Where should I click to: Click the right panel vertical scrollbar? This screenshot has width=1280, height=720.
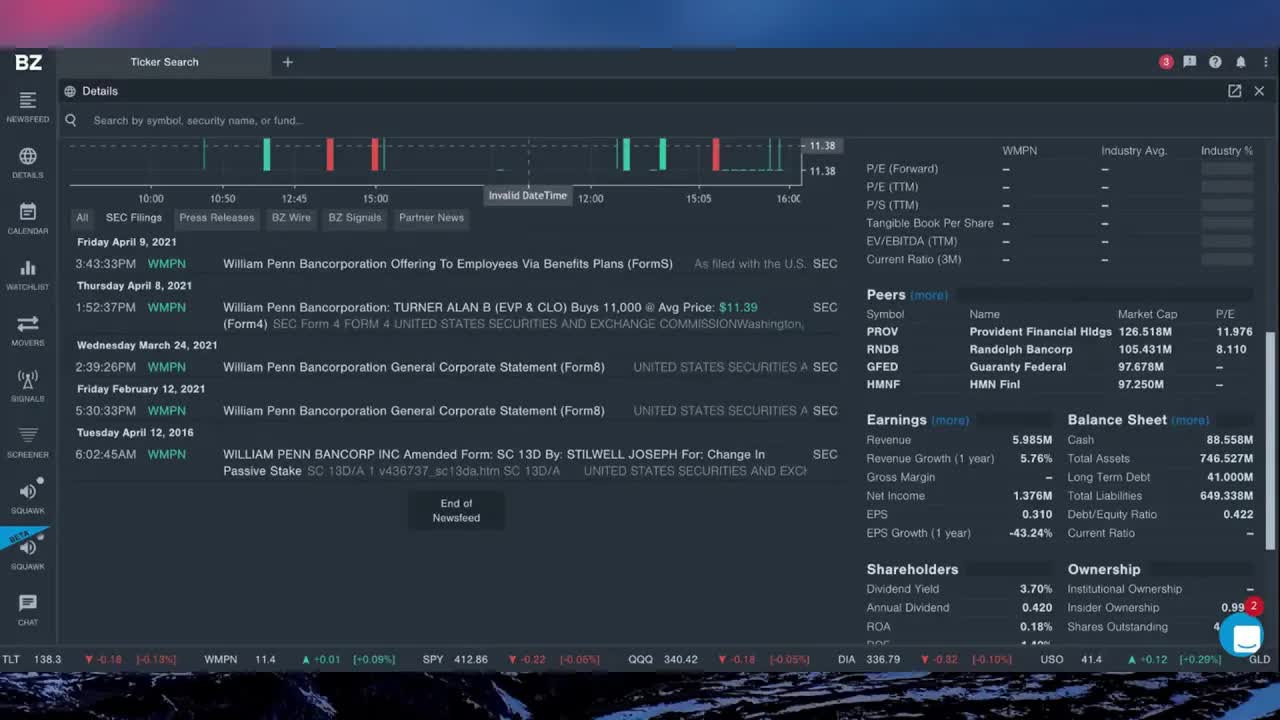pos(1272,440)
